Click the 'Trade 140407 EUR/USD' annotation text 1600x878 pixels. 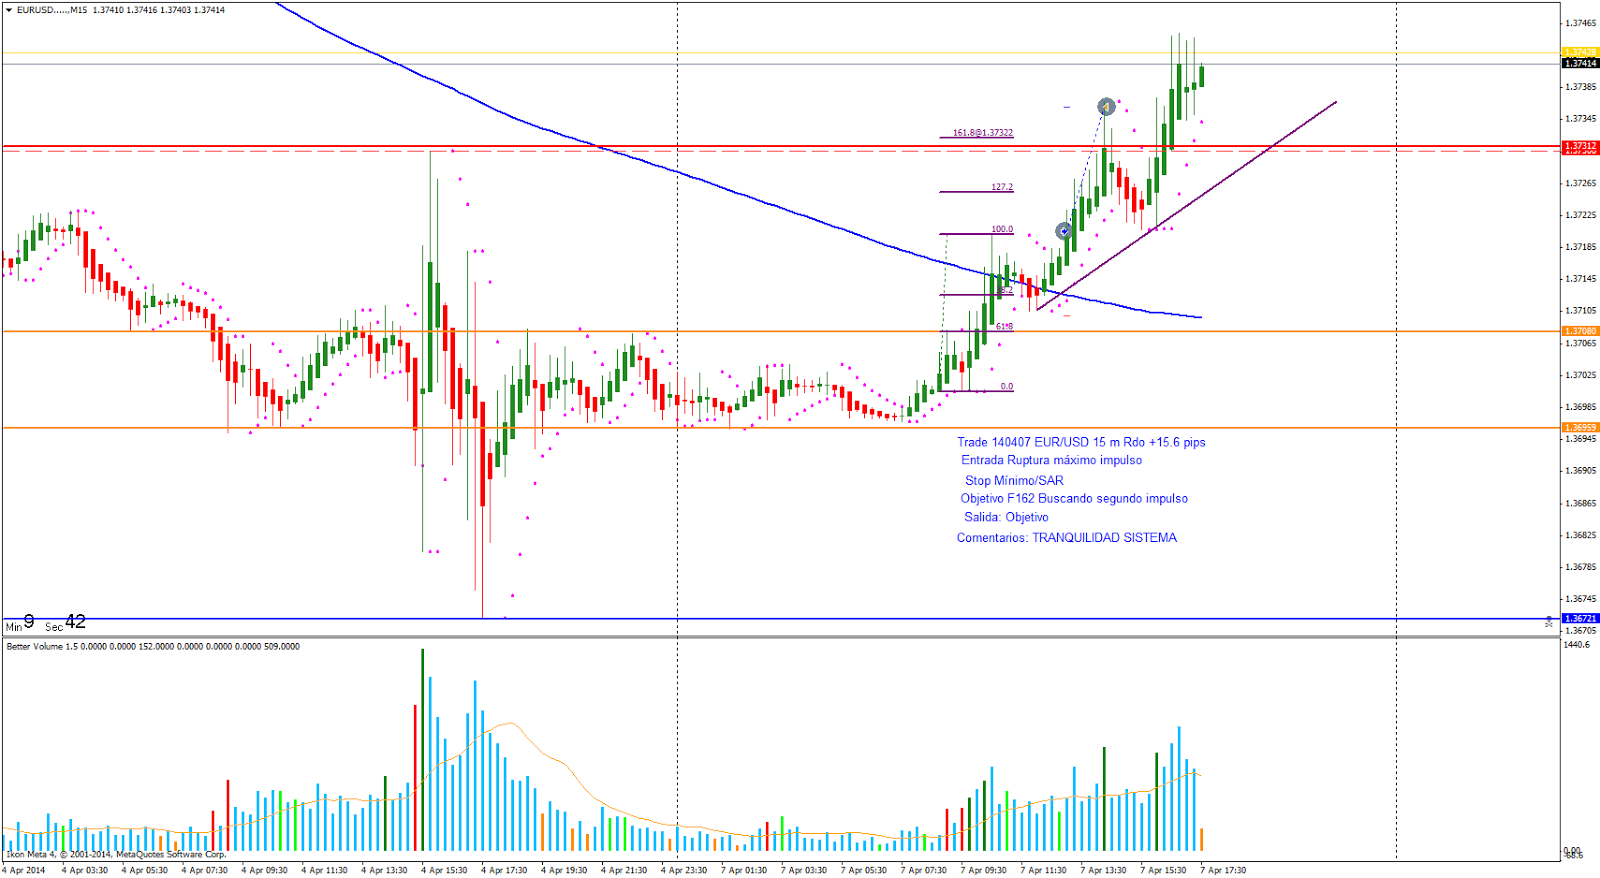tap(1080, 442)
